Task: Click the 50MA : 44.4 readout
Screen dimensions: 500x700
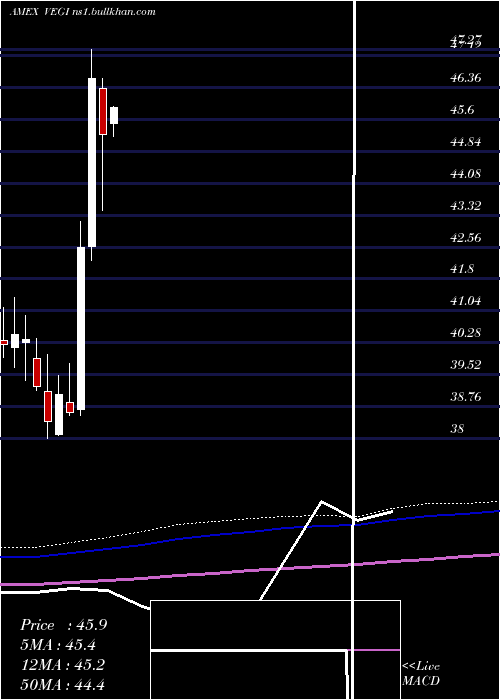Action: [63, 685]
